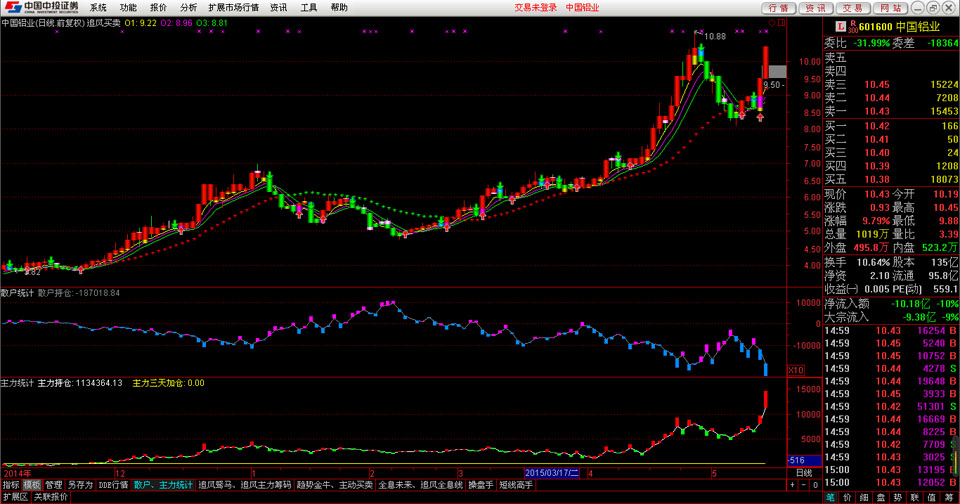Open the 系统 menu
Image resolution: width=960 pixels, height=504 pixels.
tap(98, 7)
